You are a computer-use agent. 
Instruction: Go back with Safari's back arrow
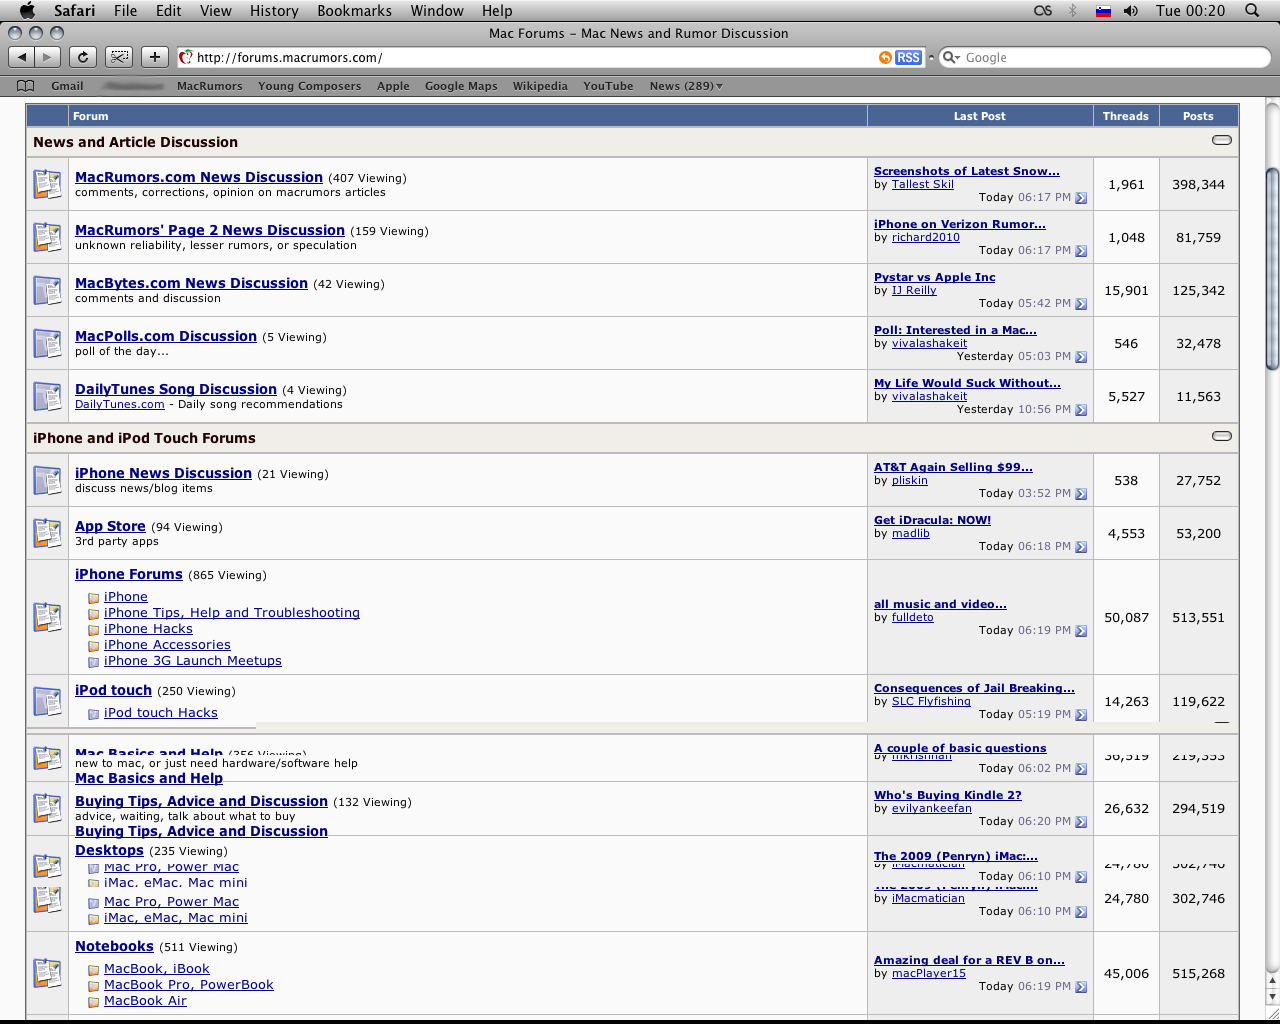tap(21, 57)
